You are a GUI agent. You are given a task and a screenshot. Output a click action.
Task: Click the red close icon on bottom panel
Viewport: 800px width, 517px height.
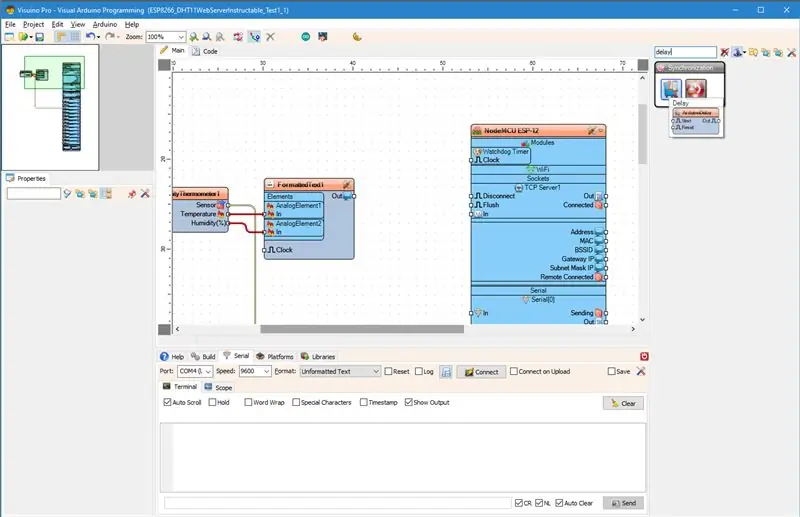point(644,356)
